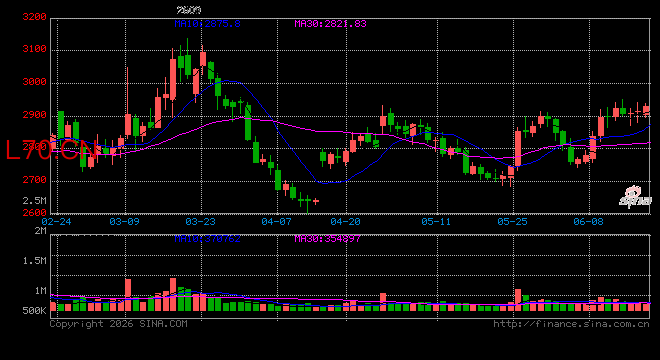Viewport: 660px width, 360px height.
Task: Click the 03-09 date label
Action: (124, 221)
